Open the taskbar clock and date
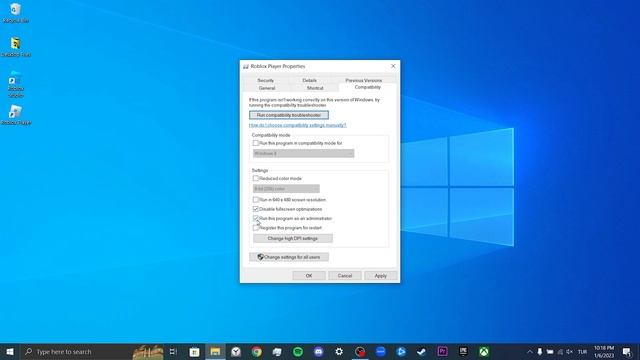 [x=604, y=351]
